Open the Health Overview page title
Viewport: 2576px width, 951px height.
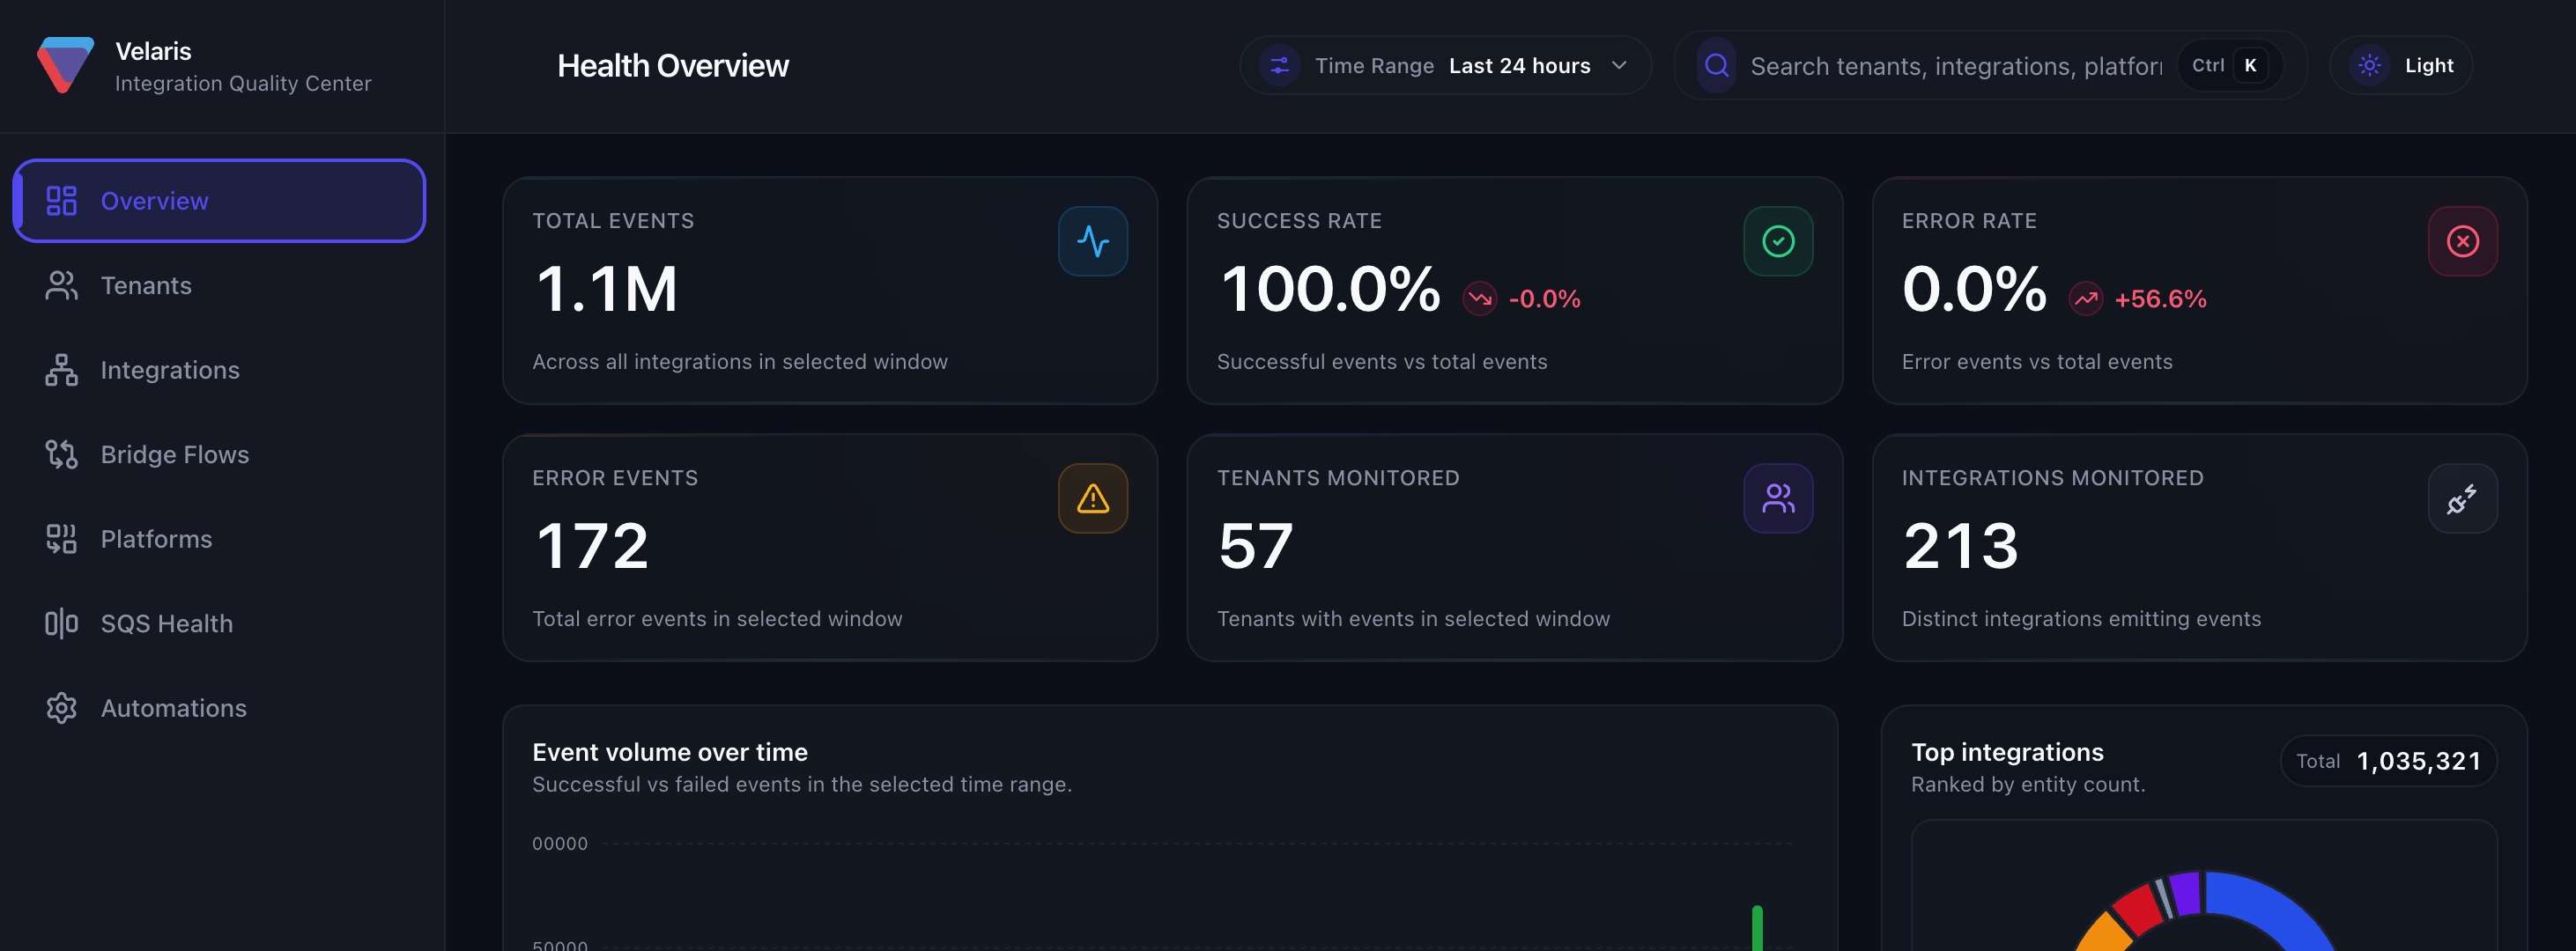click(673, 65)
